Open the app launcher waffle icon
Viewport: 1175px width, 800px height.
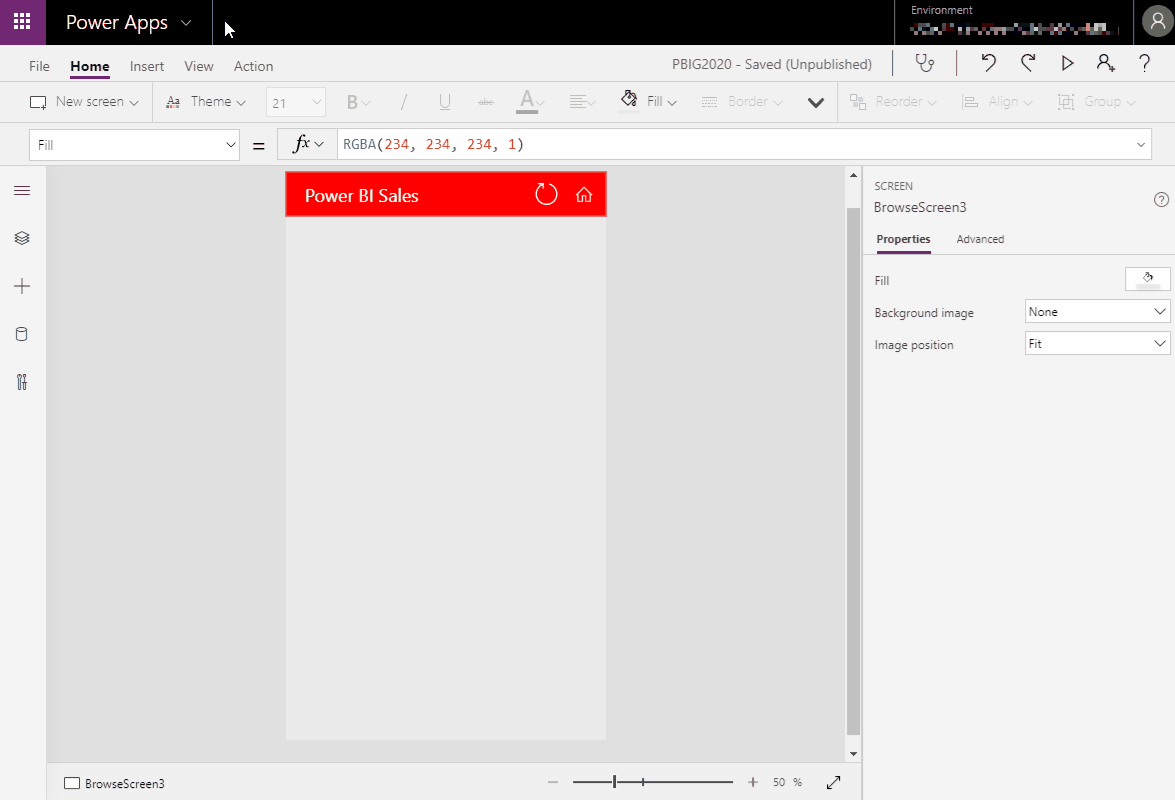click(x=22, y=22)
